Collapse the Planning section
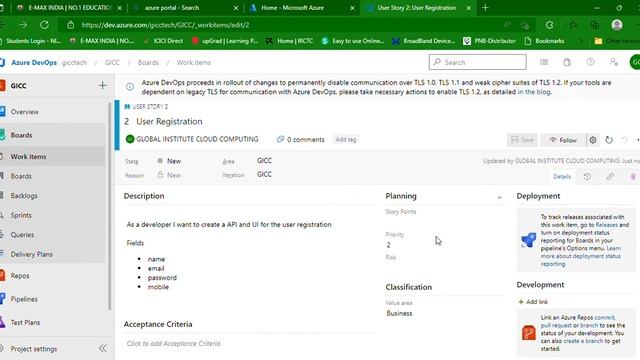640x360 pixels. (x=499, y=197)
